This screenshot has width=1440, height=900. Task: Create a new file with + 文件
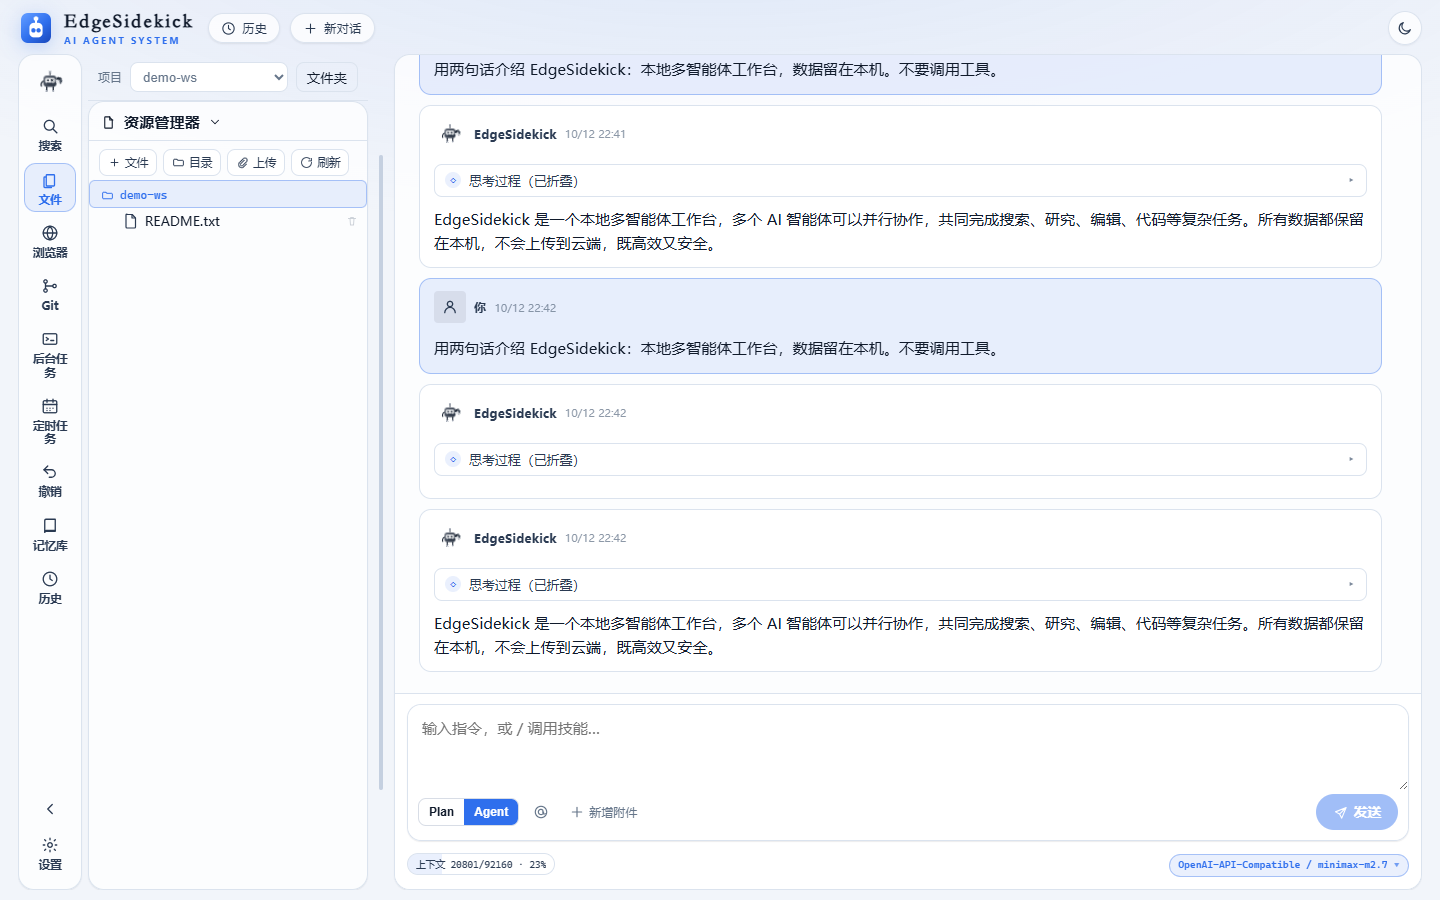pyautogui.click(x=129, y=162)
